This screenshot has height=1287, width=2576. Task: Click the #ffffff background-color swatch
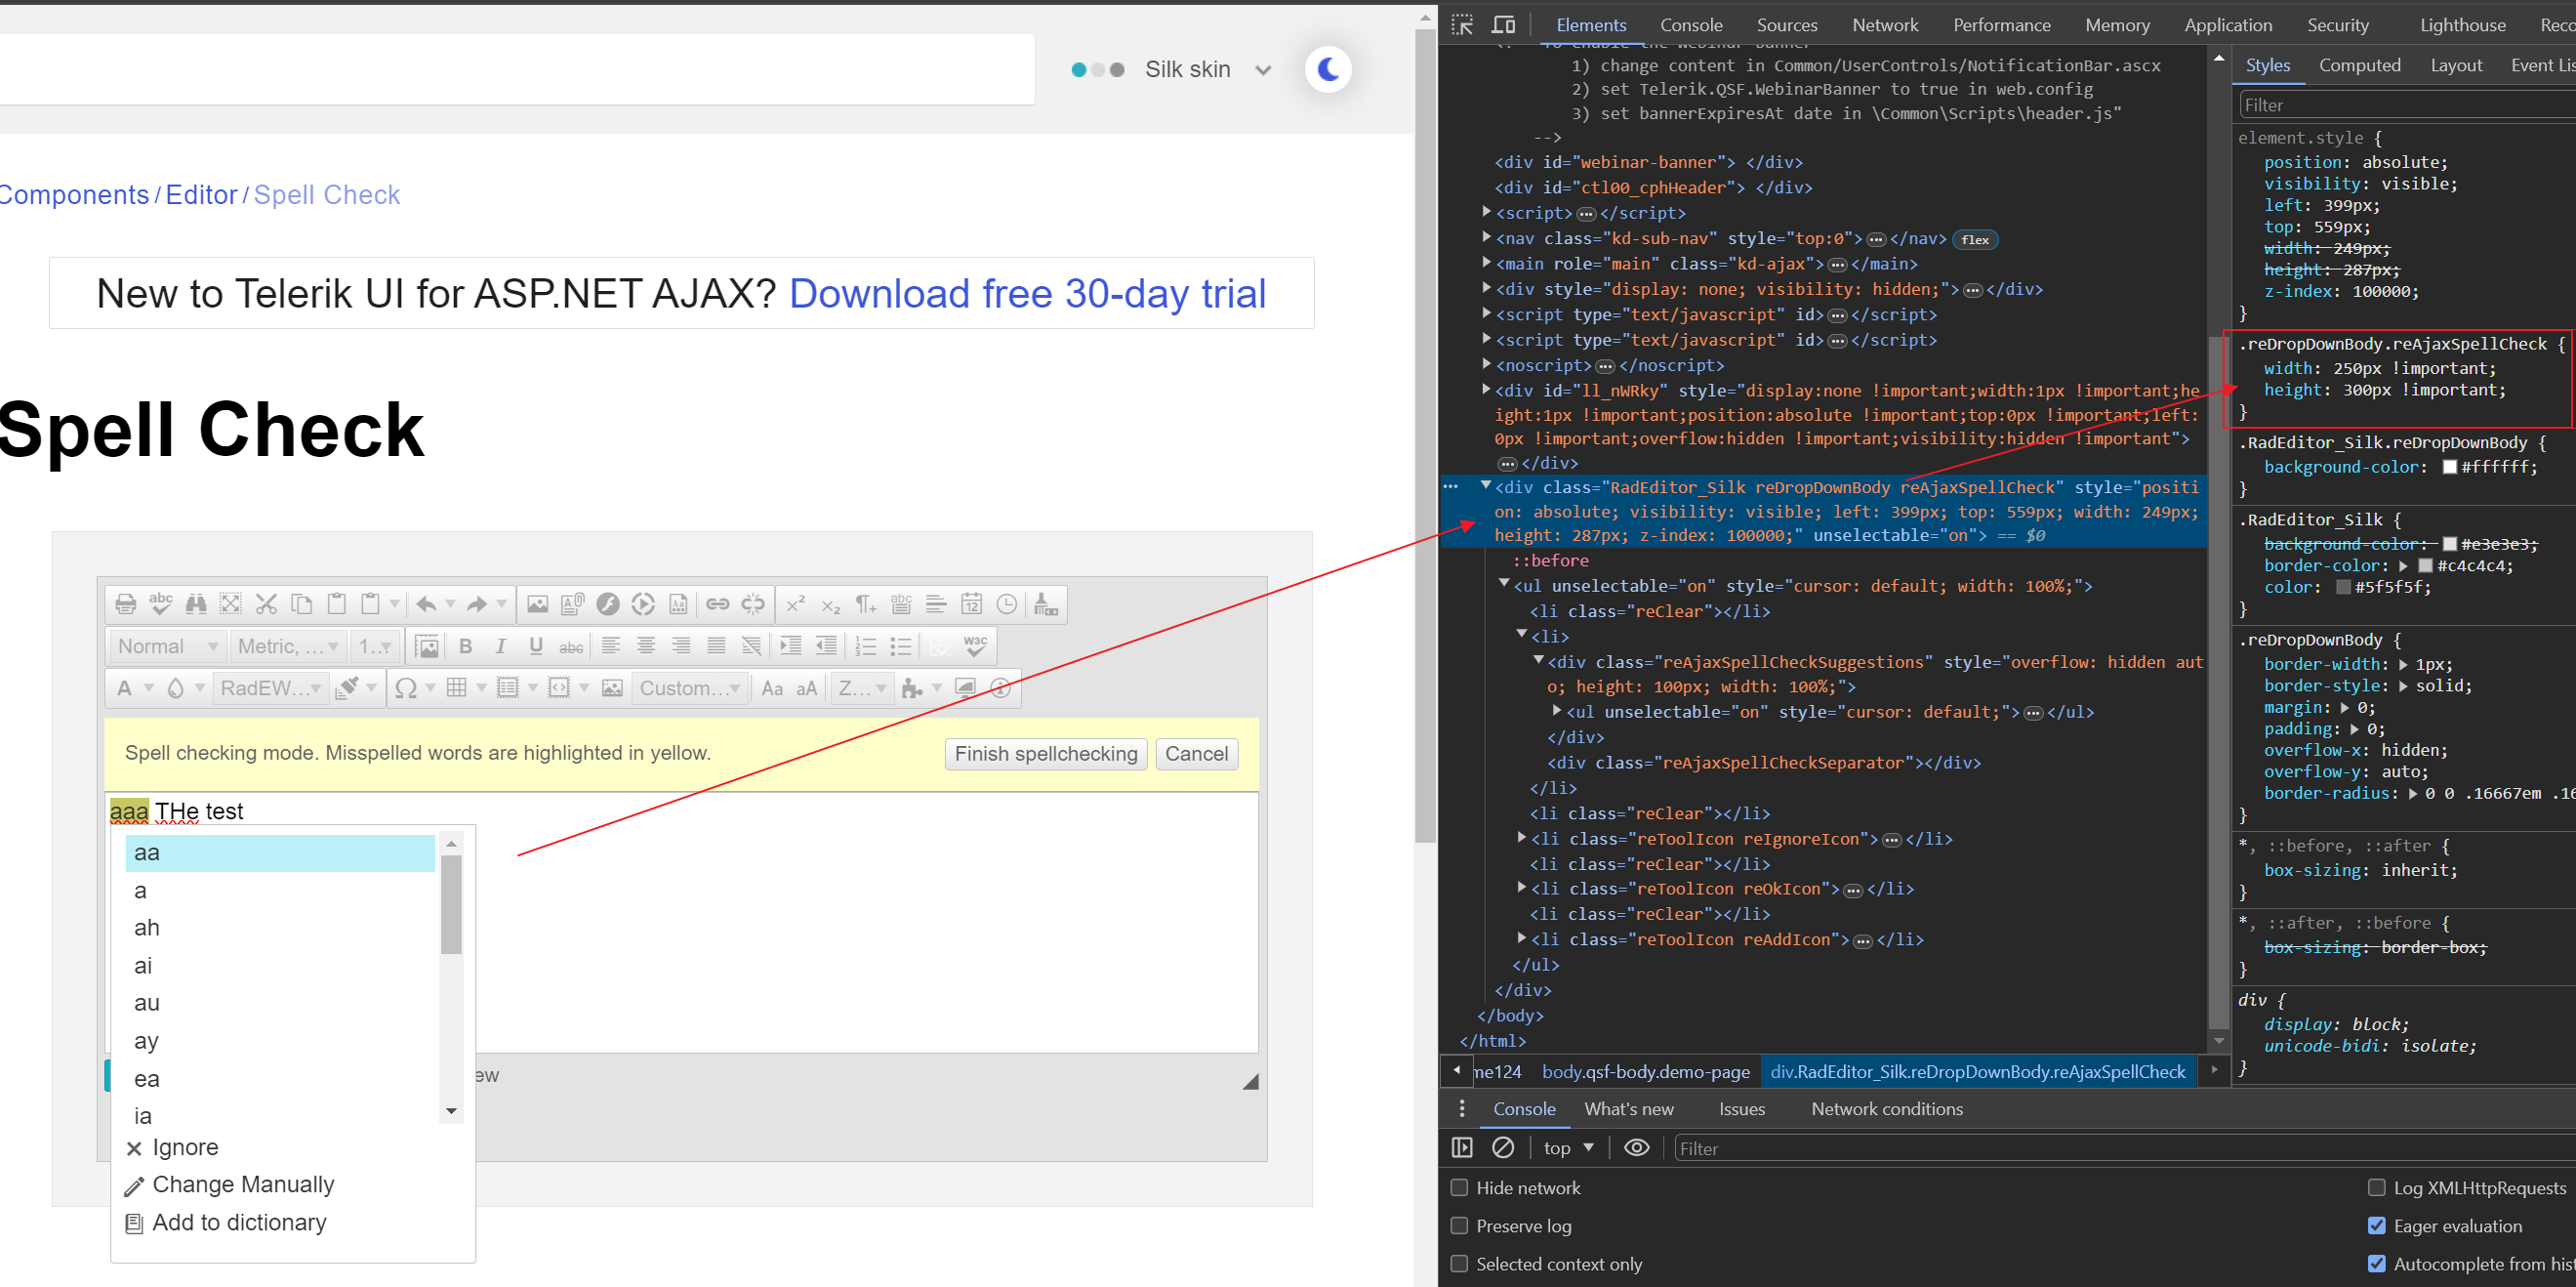2449,467
